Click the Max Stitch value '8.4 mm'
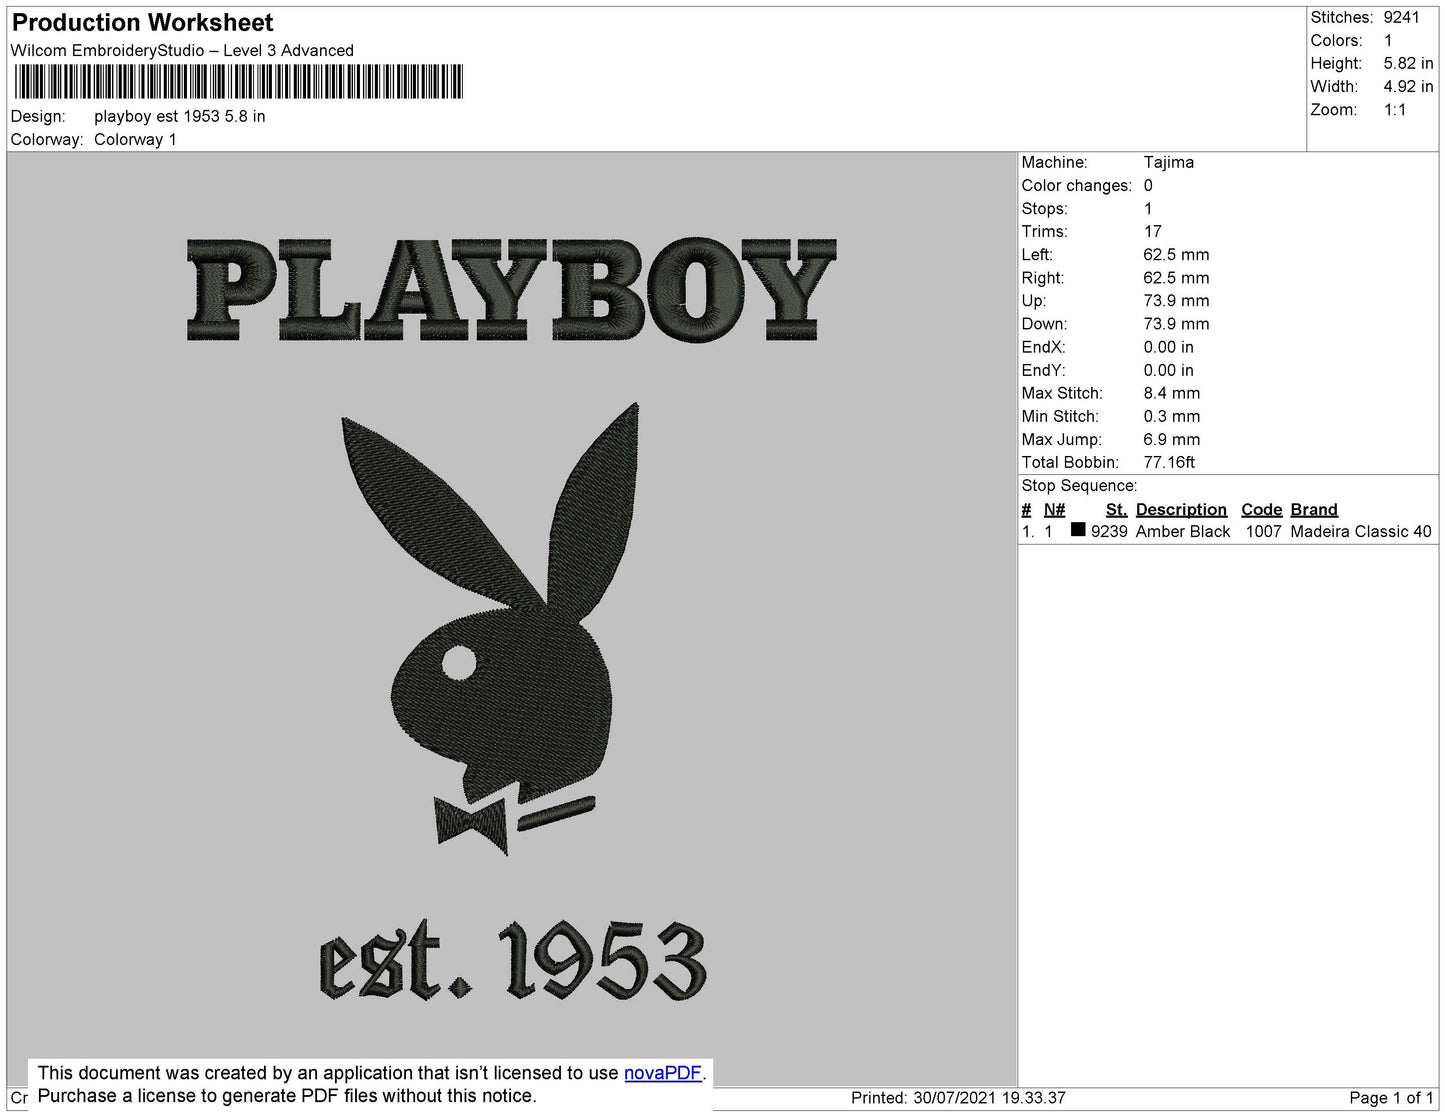 click(x=1172, y=393)
